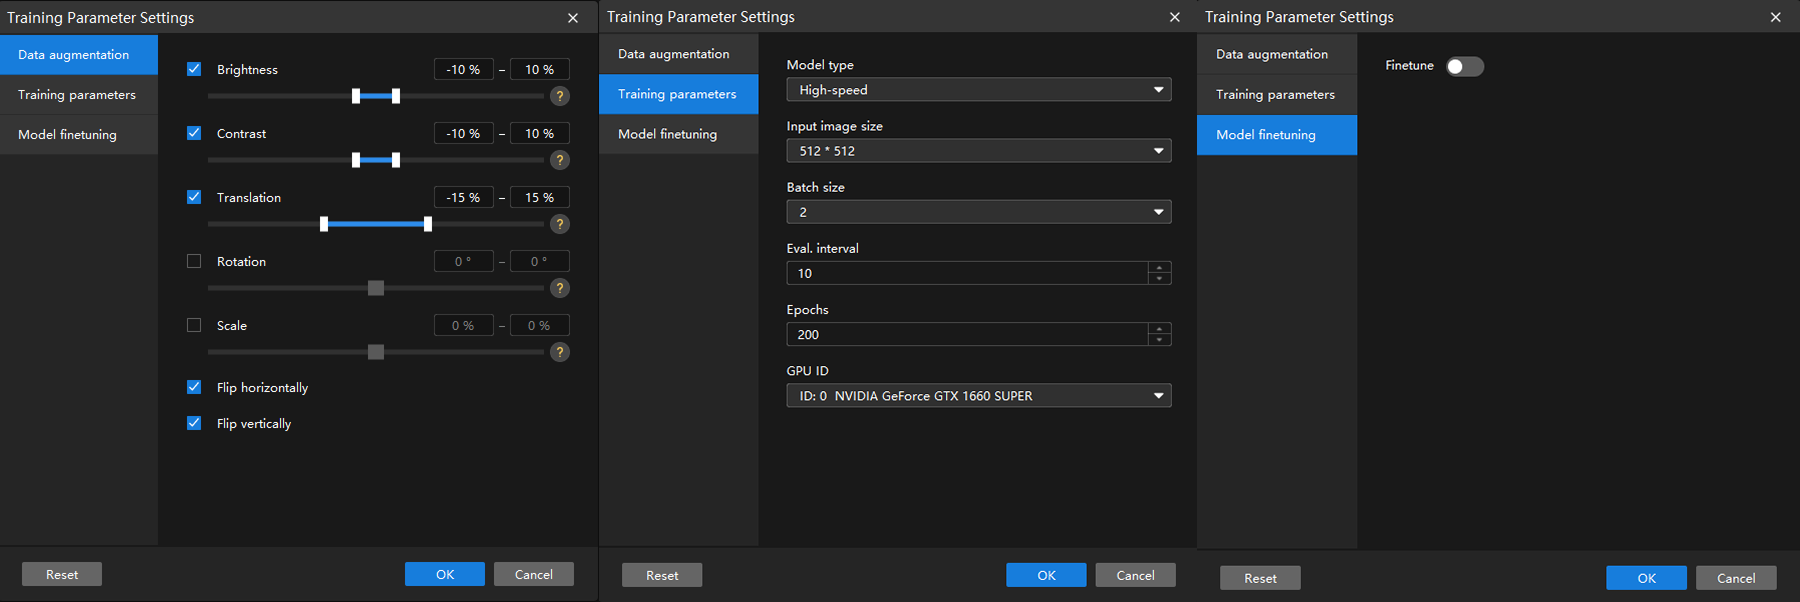The height and width of the screenshot is (602, 1800).
Task: Open the Input image size dropdown
Action: coord(979,151)
